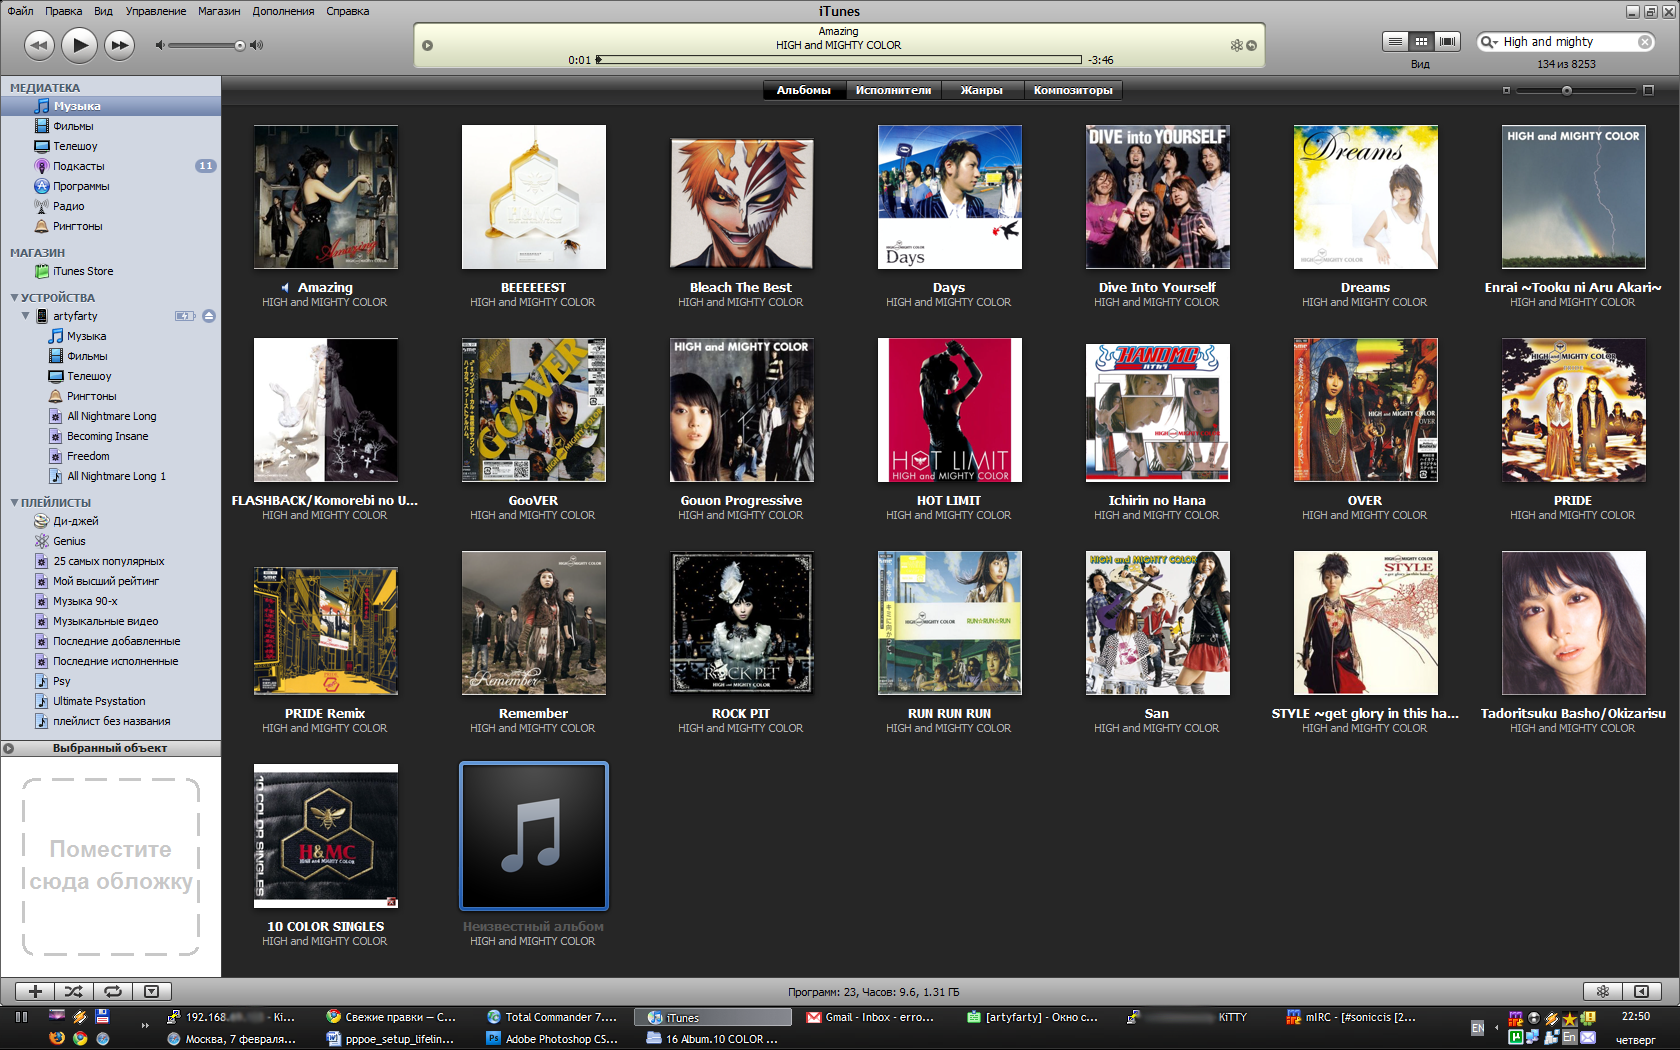Open the Gmail Inbox taskbar window

click(x=871, y=1017)
